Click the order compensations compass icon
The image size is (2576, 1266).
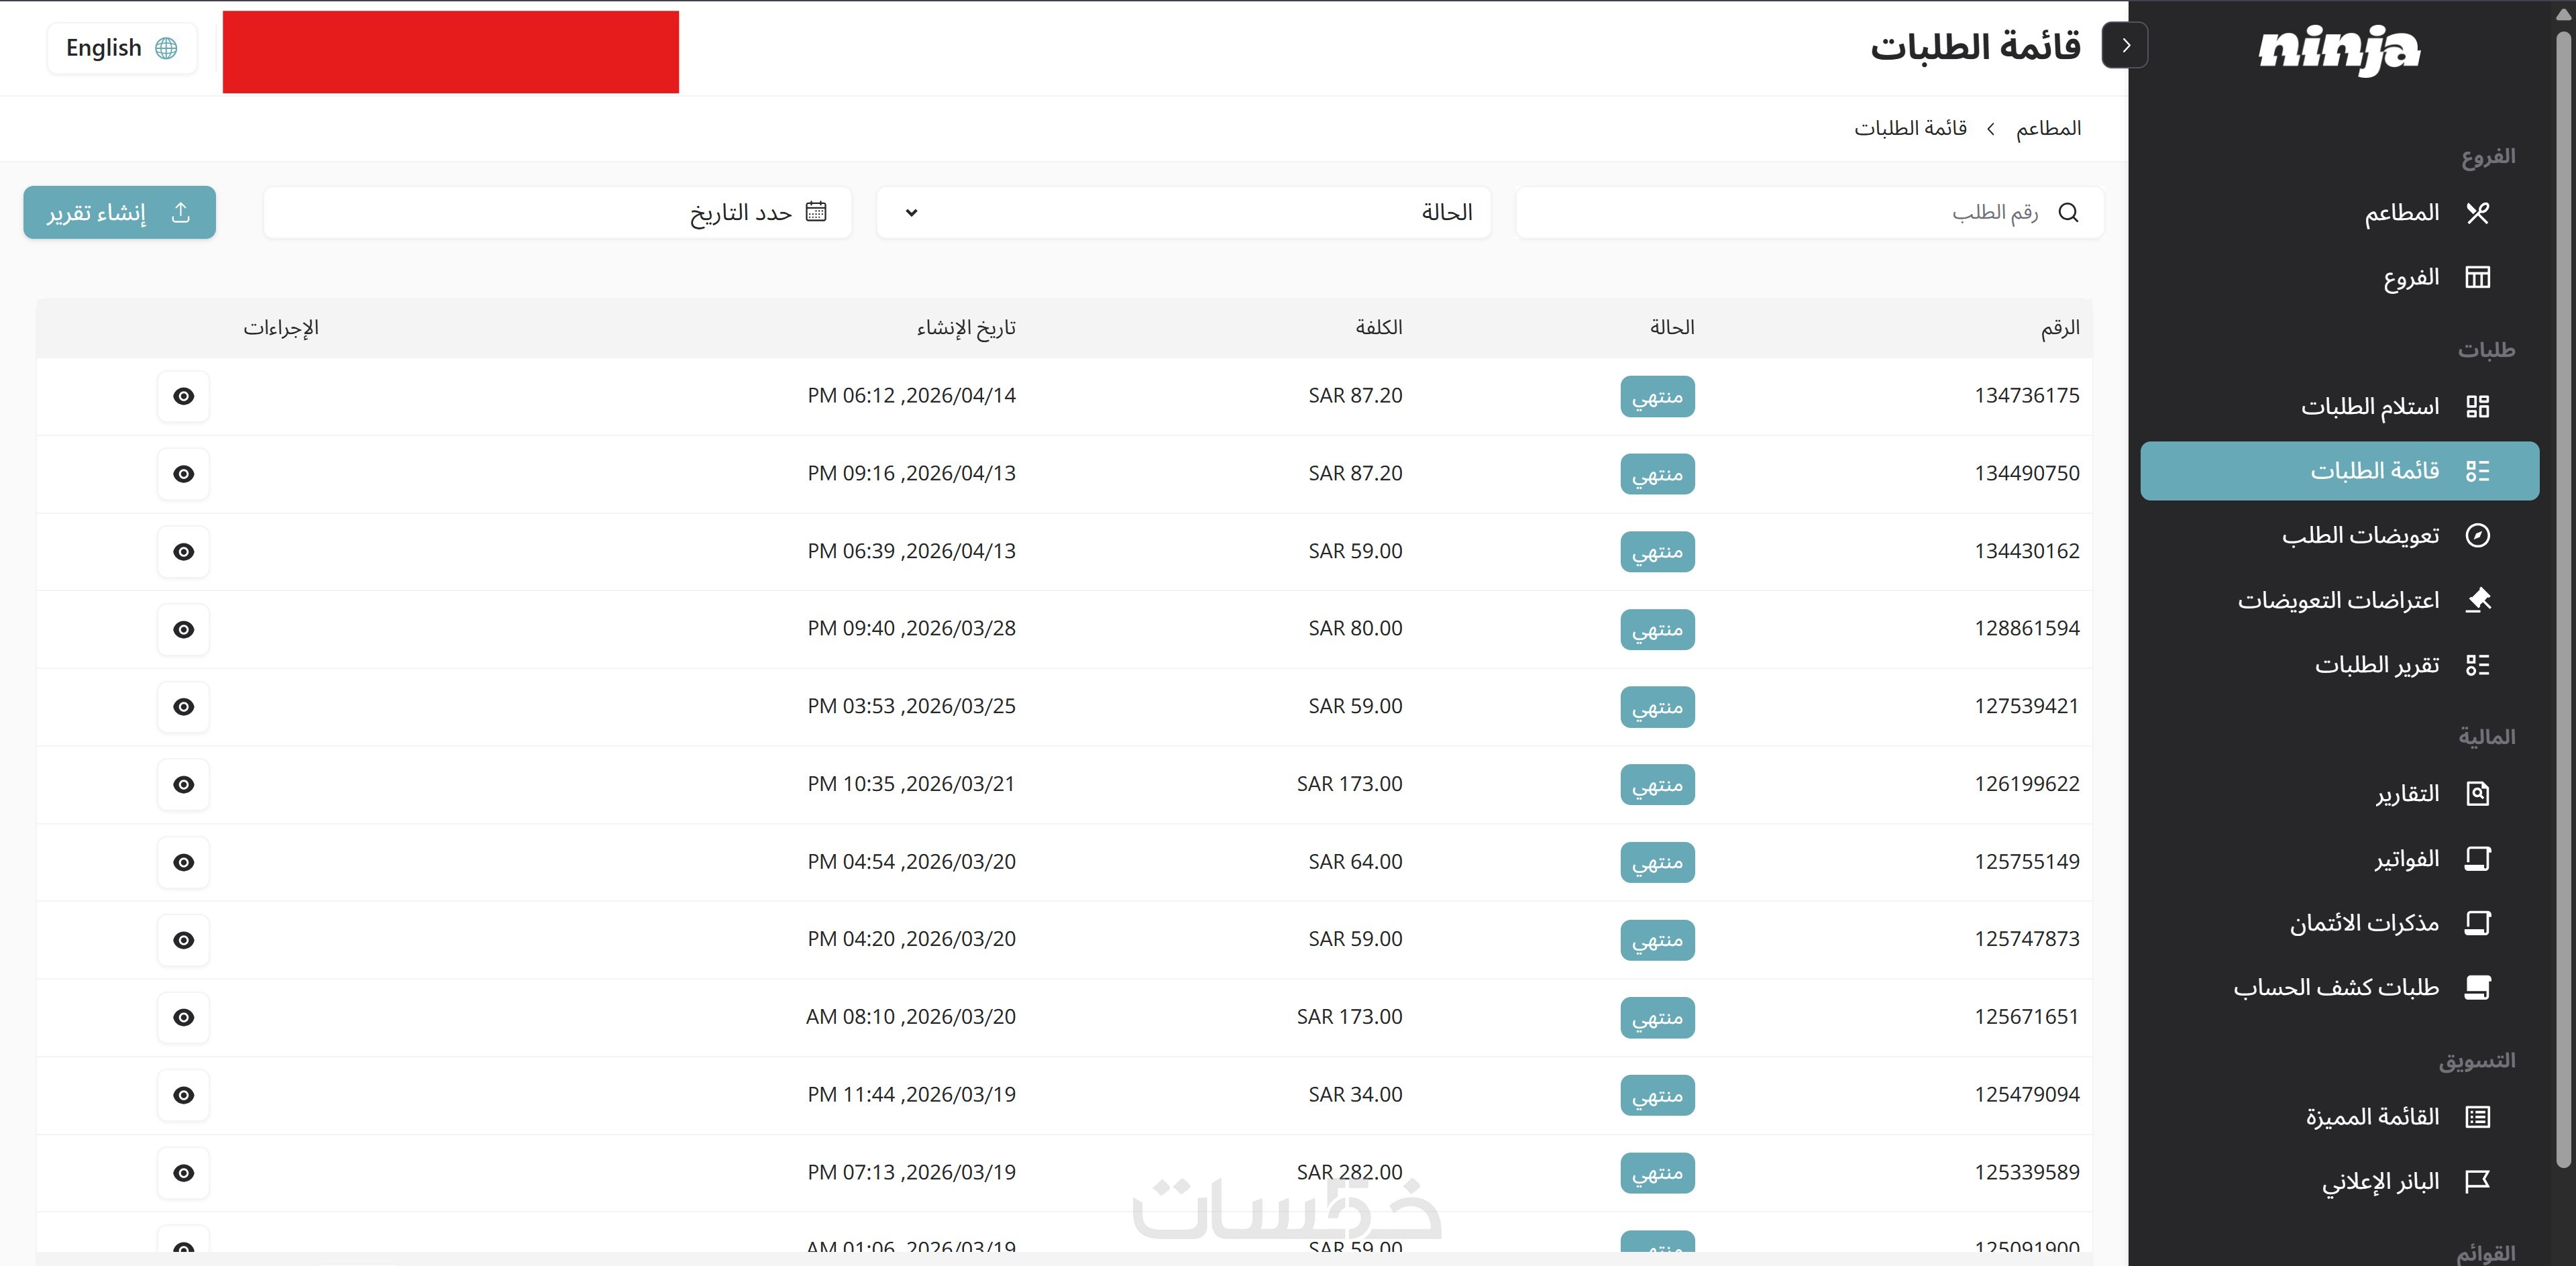[2477, 535]
